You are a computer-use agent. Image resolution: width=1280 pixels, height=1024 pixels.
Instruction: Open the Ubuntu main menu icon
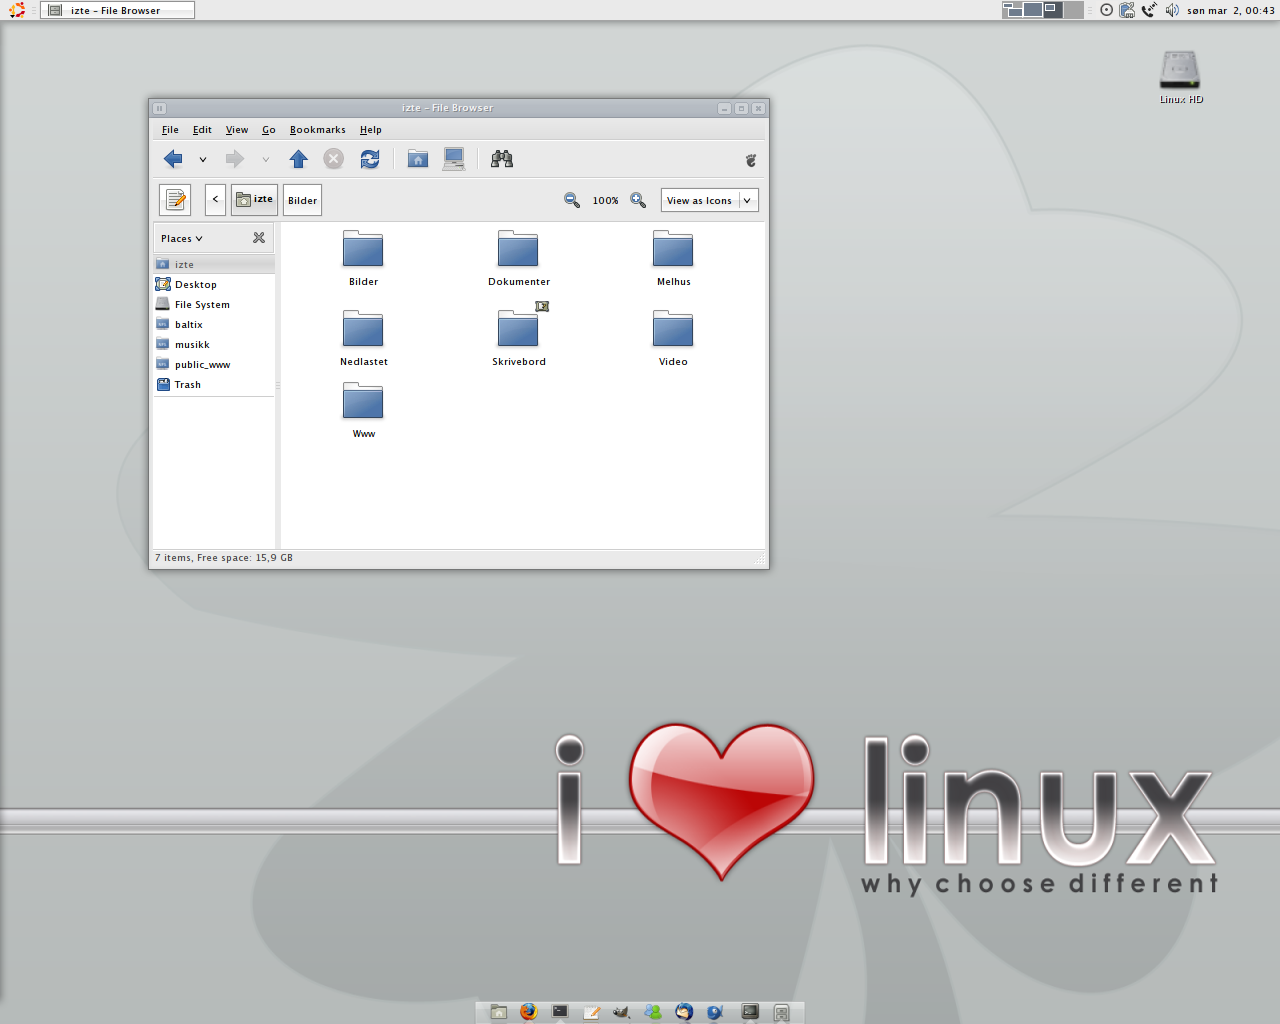tap(17, 10)
